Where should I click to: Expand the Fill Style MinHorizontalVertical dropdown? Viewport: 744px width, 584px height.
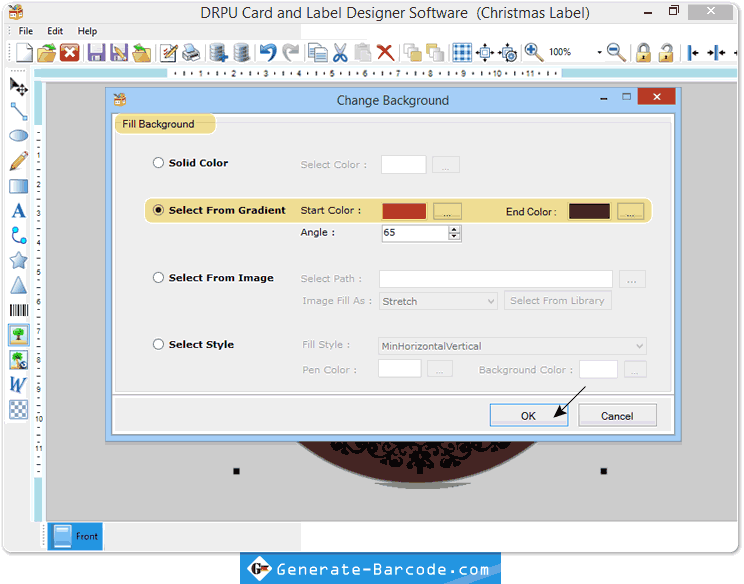pos(512,346)
